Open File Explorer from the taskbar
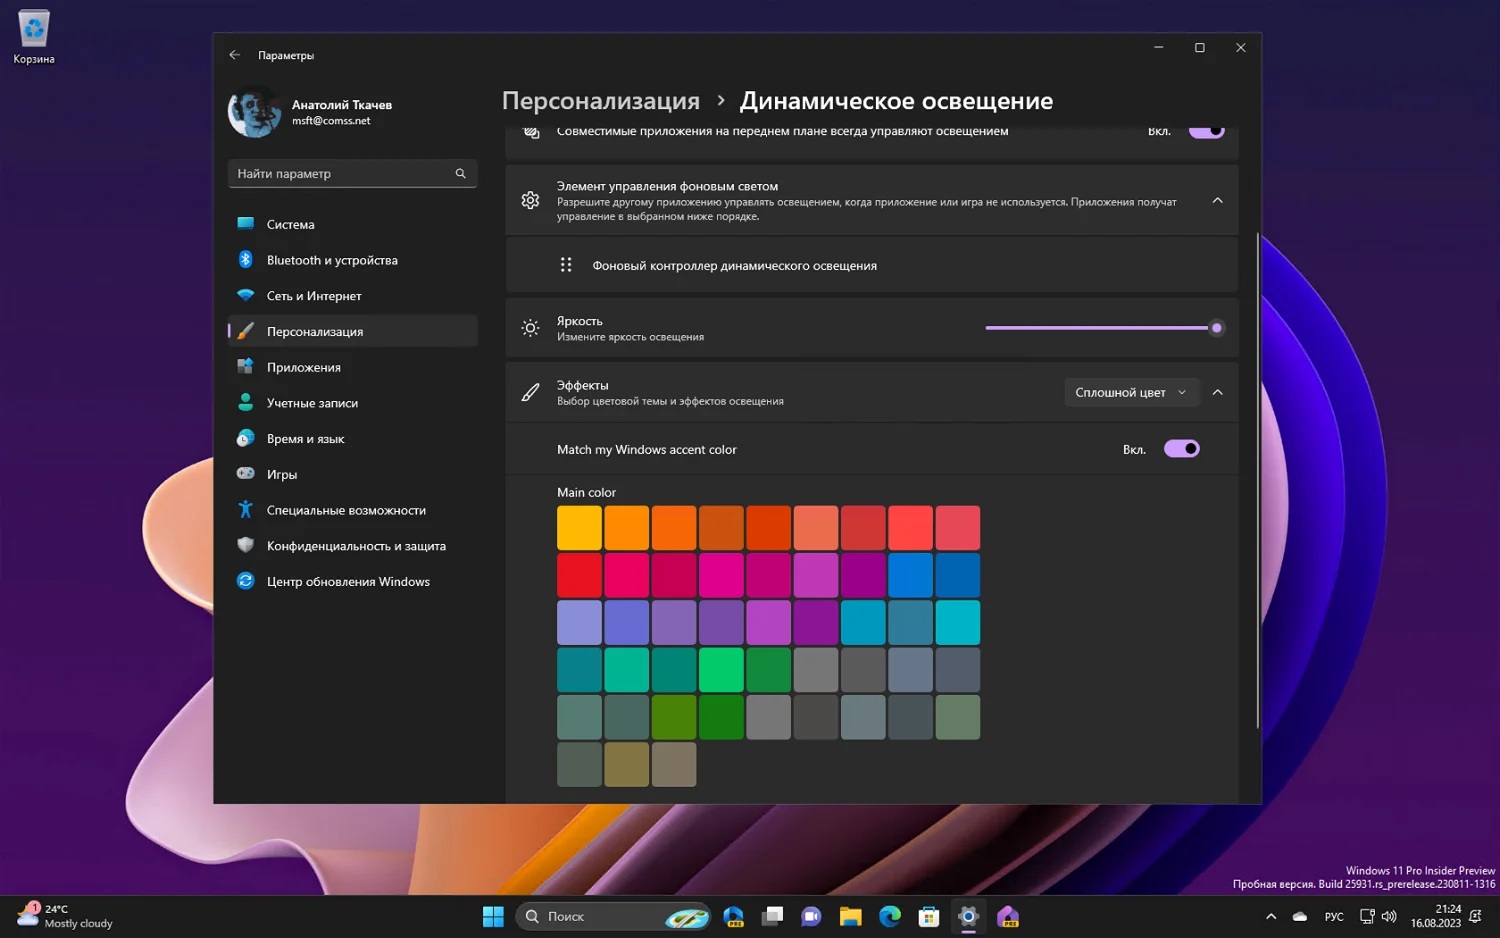 point(850,916)
